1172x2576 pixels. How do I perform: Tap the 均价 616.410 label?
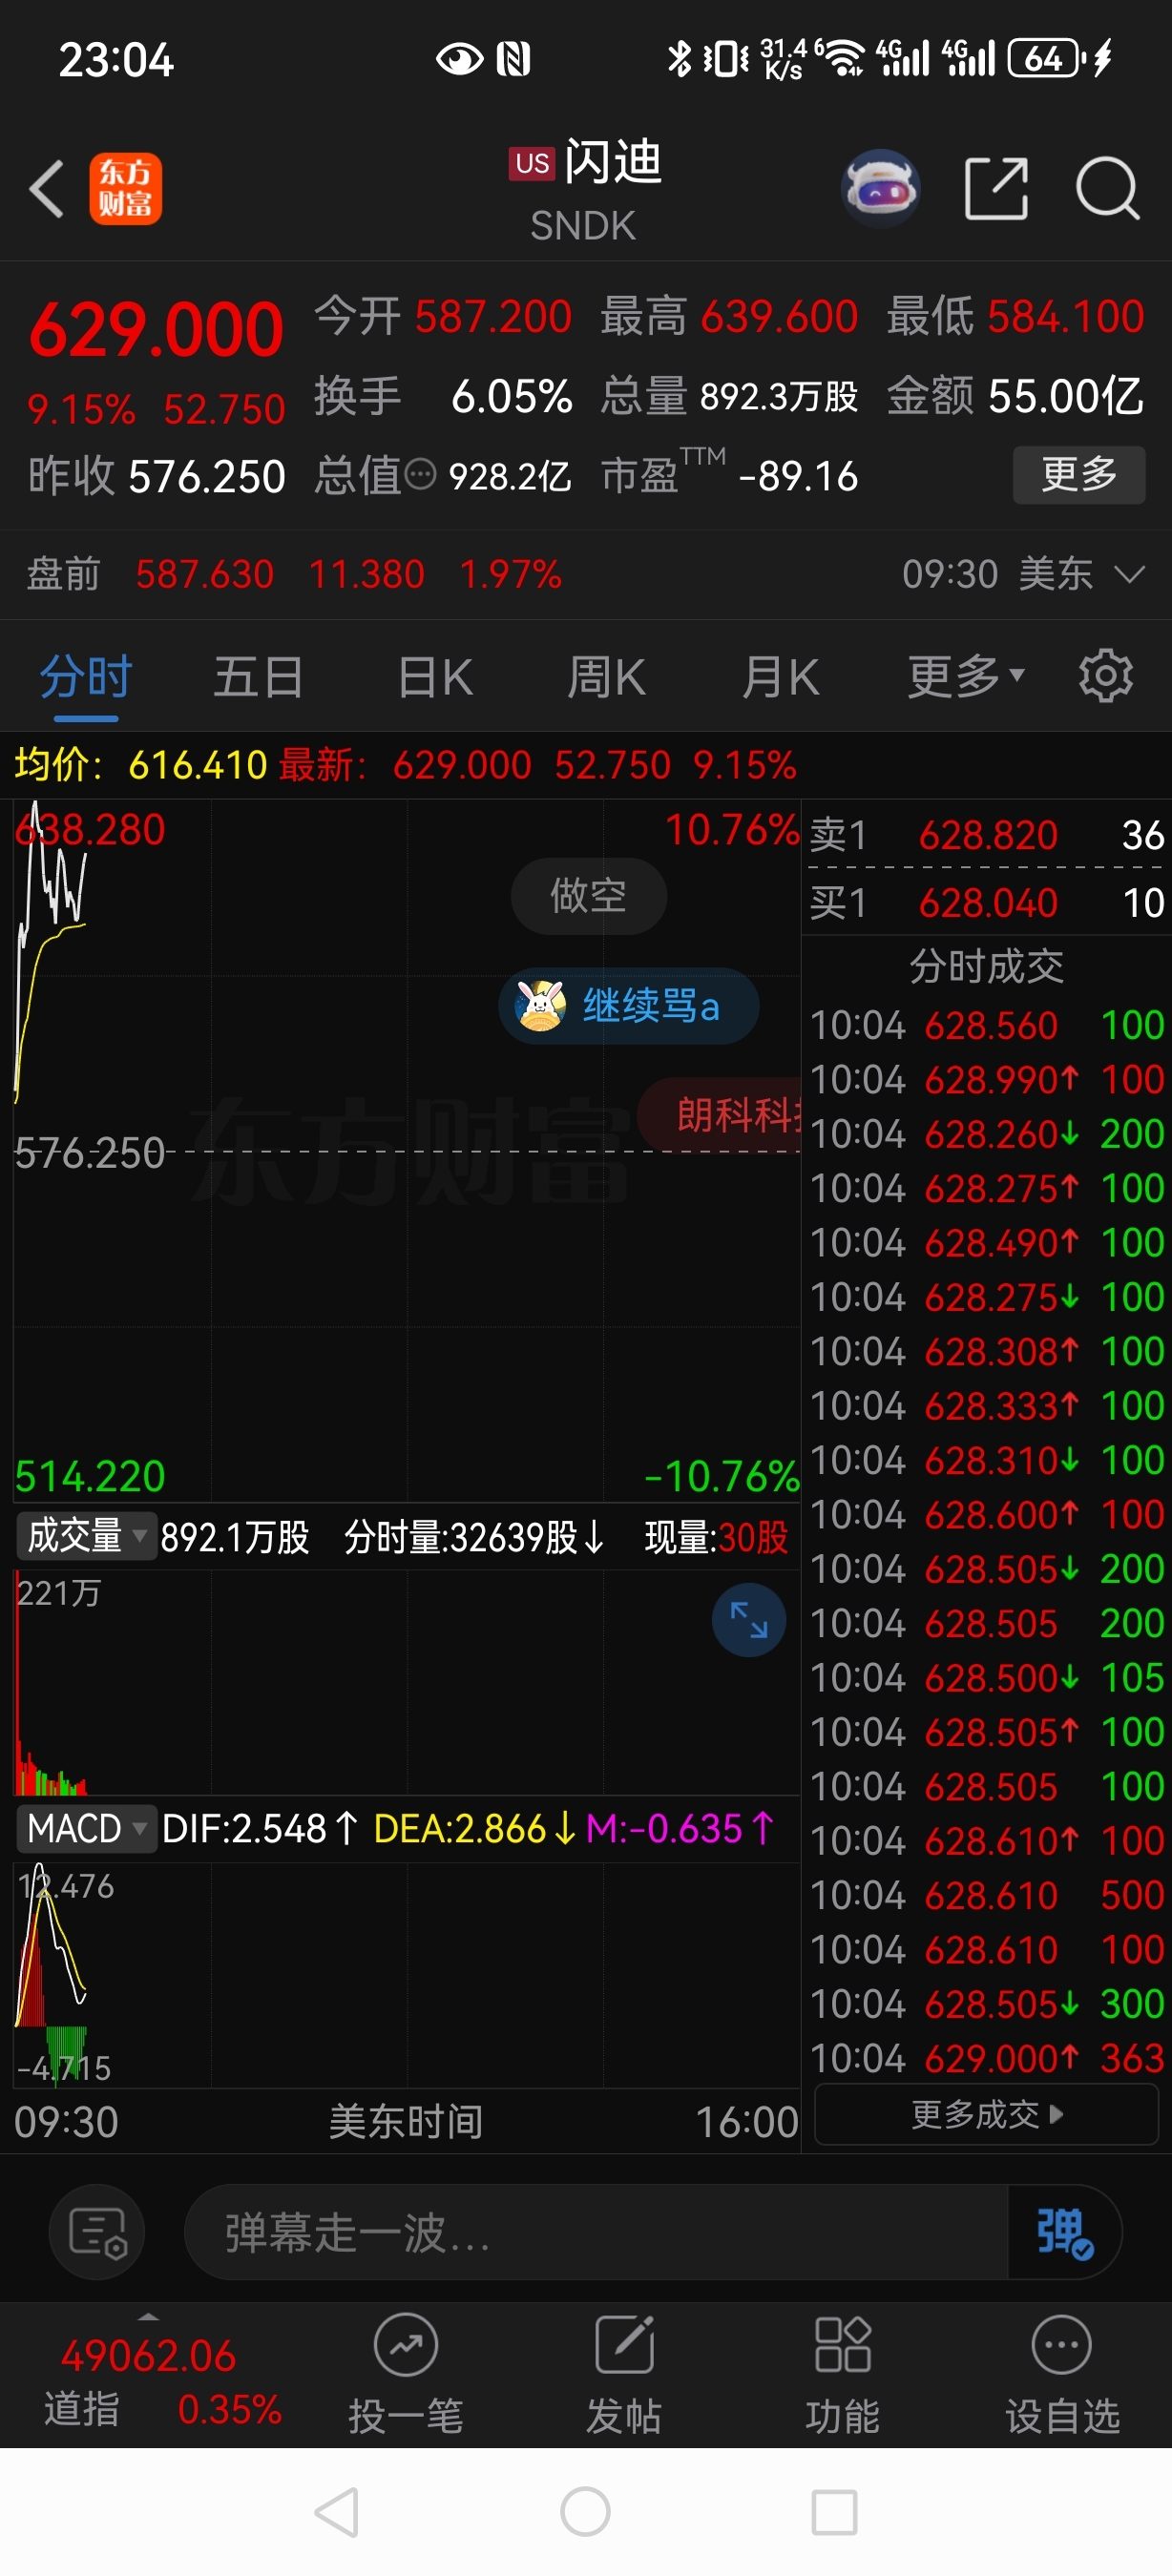(140, 765)
